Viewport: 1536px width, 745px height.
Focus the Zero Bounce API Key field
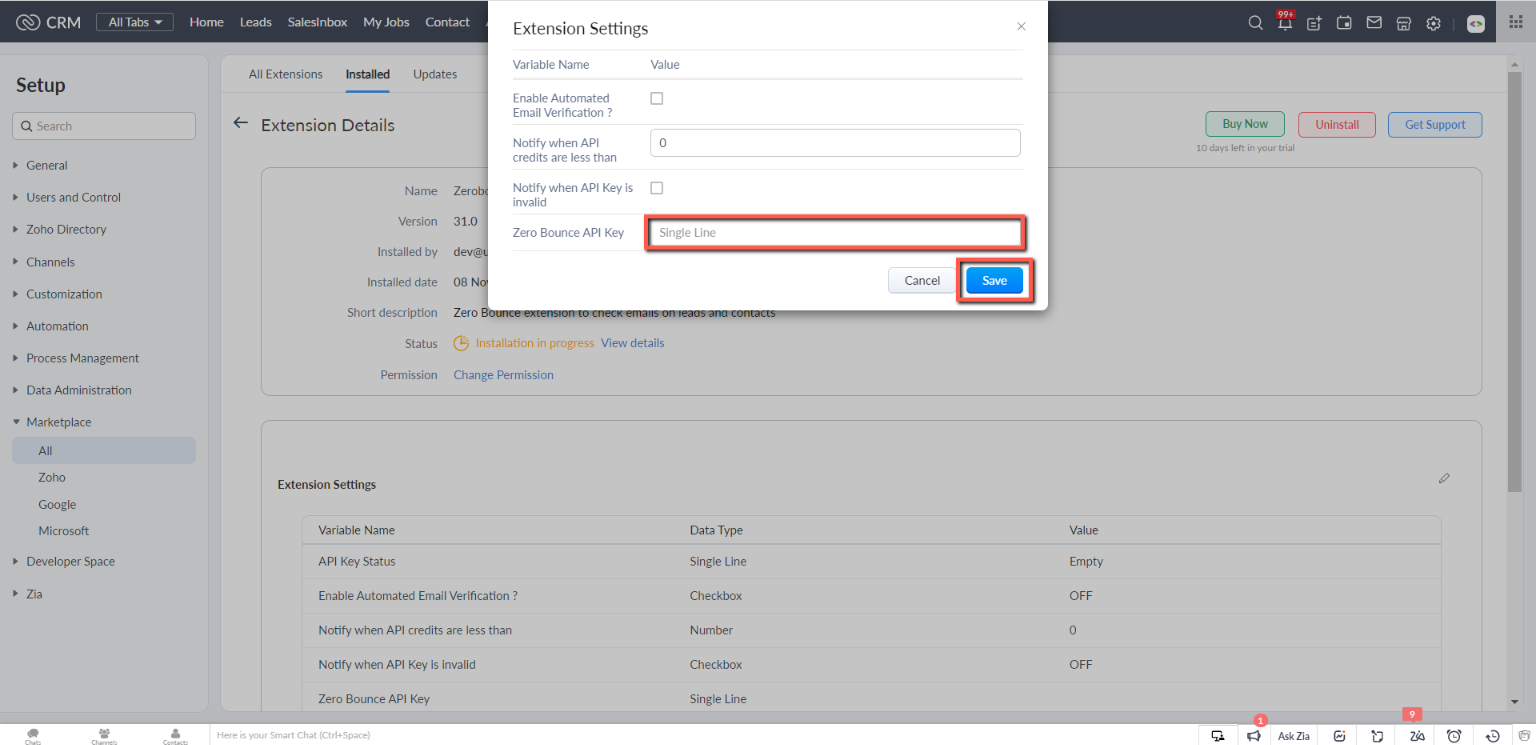[835, 233]
